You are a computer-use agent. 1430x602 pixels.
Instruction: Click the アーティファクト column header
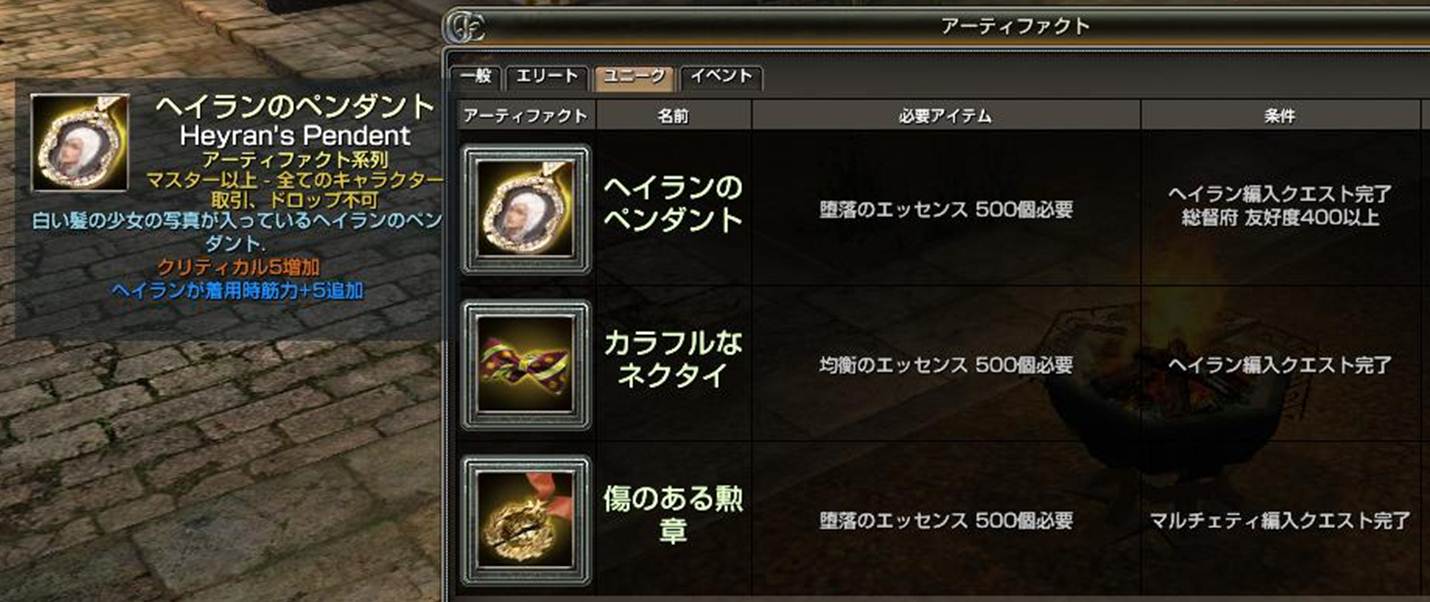526,116
